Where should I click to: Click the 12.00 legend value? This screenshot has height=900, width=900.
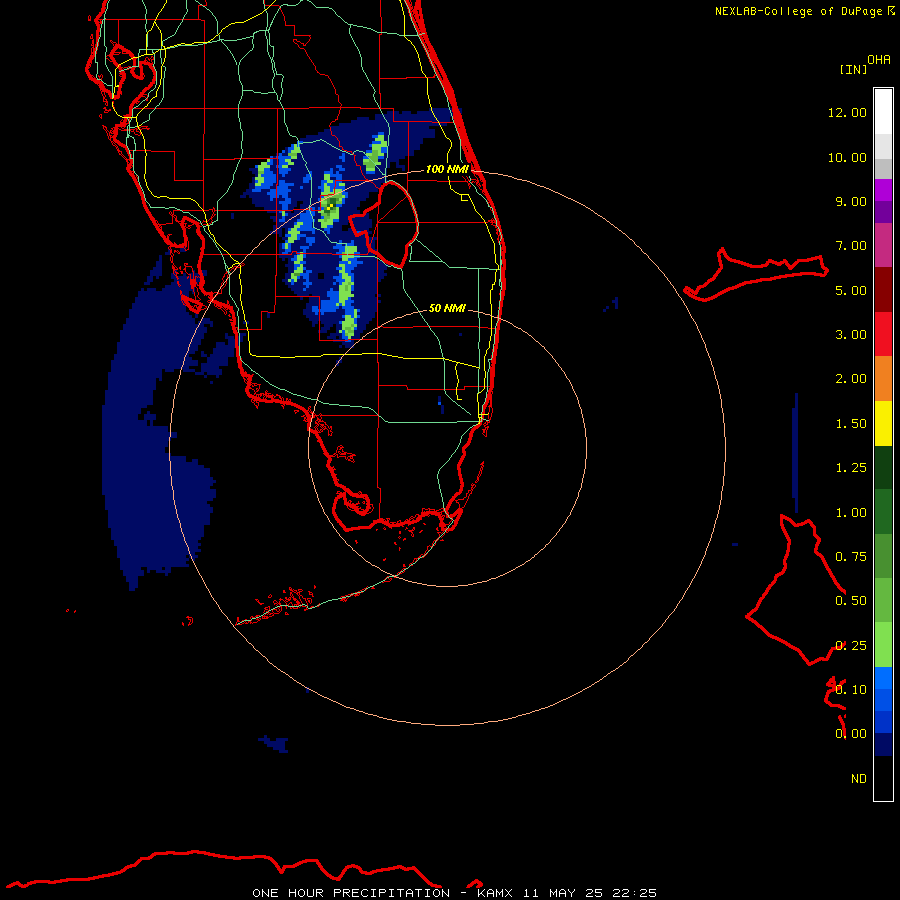(x=847, y=112)
